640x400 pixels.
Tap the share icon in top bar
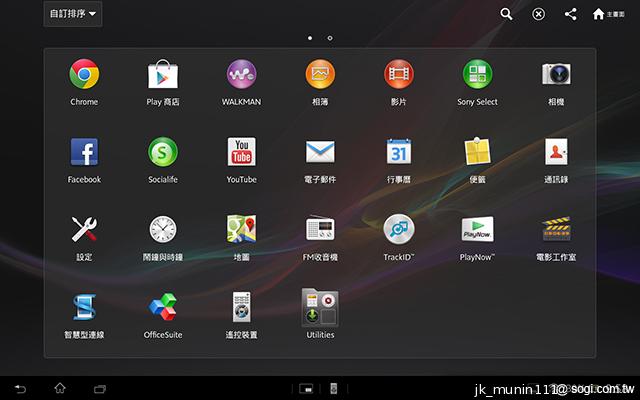pyautogui.click(x=571, y=14)
